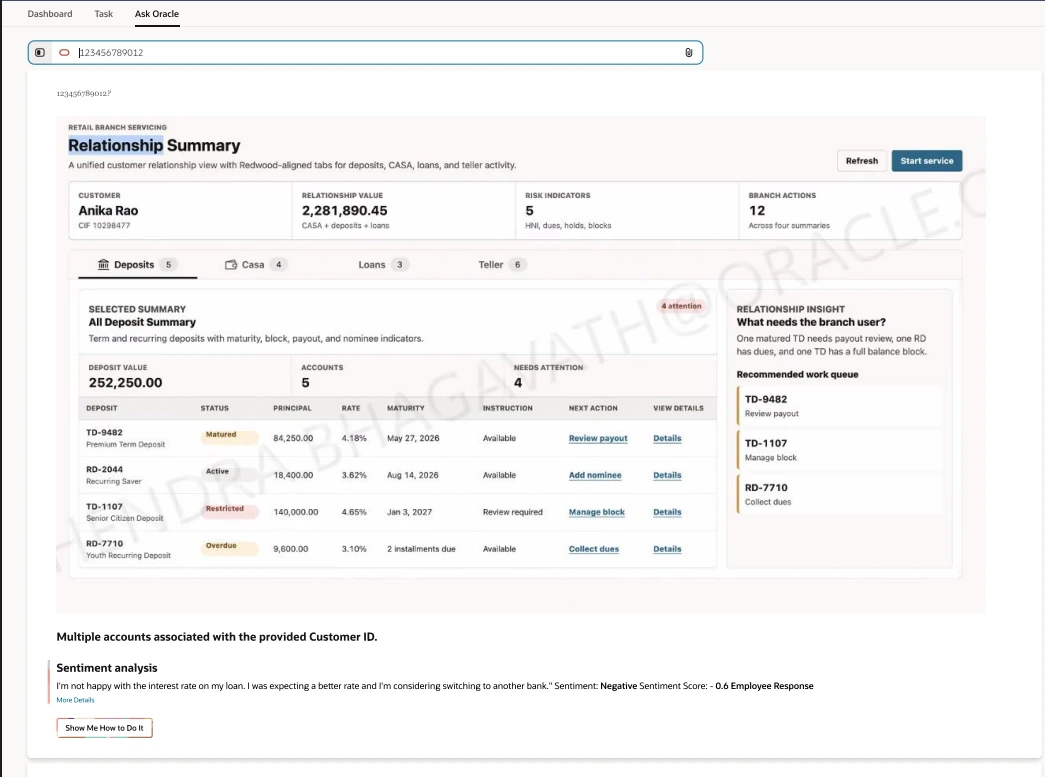Click RD-2044 Recurring Saver row name
This screenshot has height=777, width=1045.
coord(113,475)
